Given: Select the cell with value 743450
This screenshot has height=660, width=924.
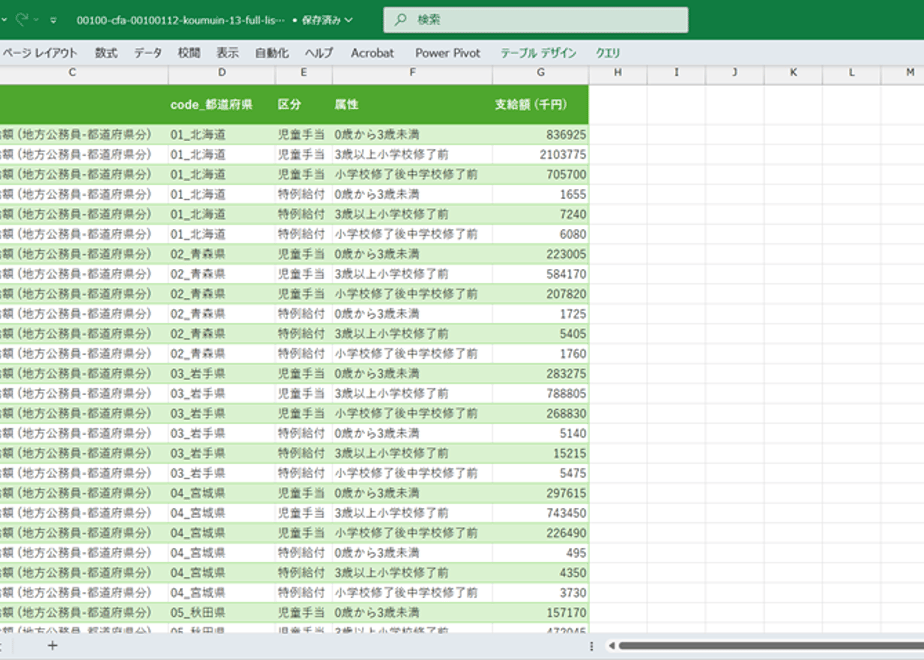Looking at the screenshot, I should (x=540, y=513).
